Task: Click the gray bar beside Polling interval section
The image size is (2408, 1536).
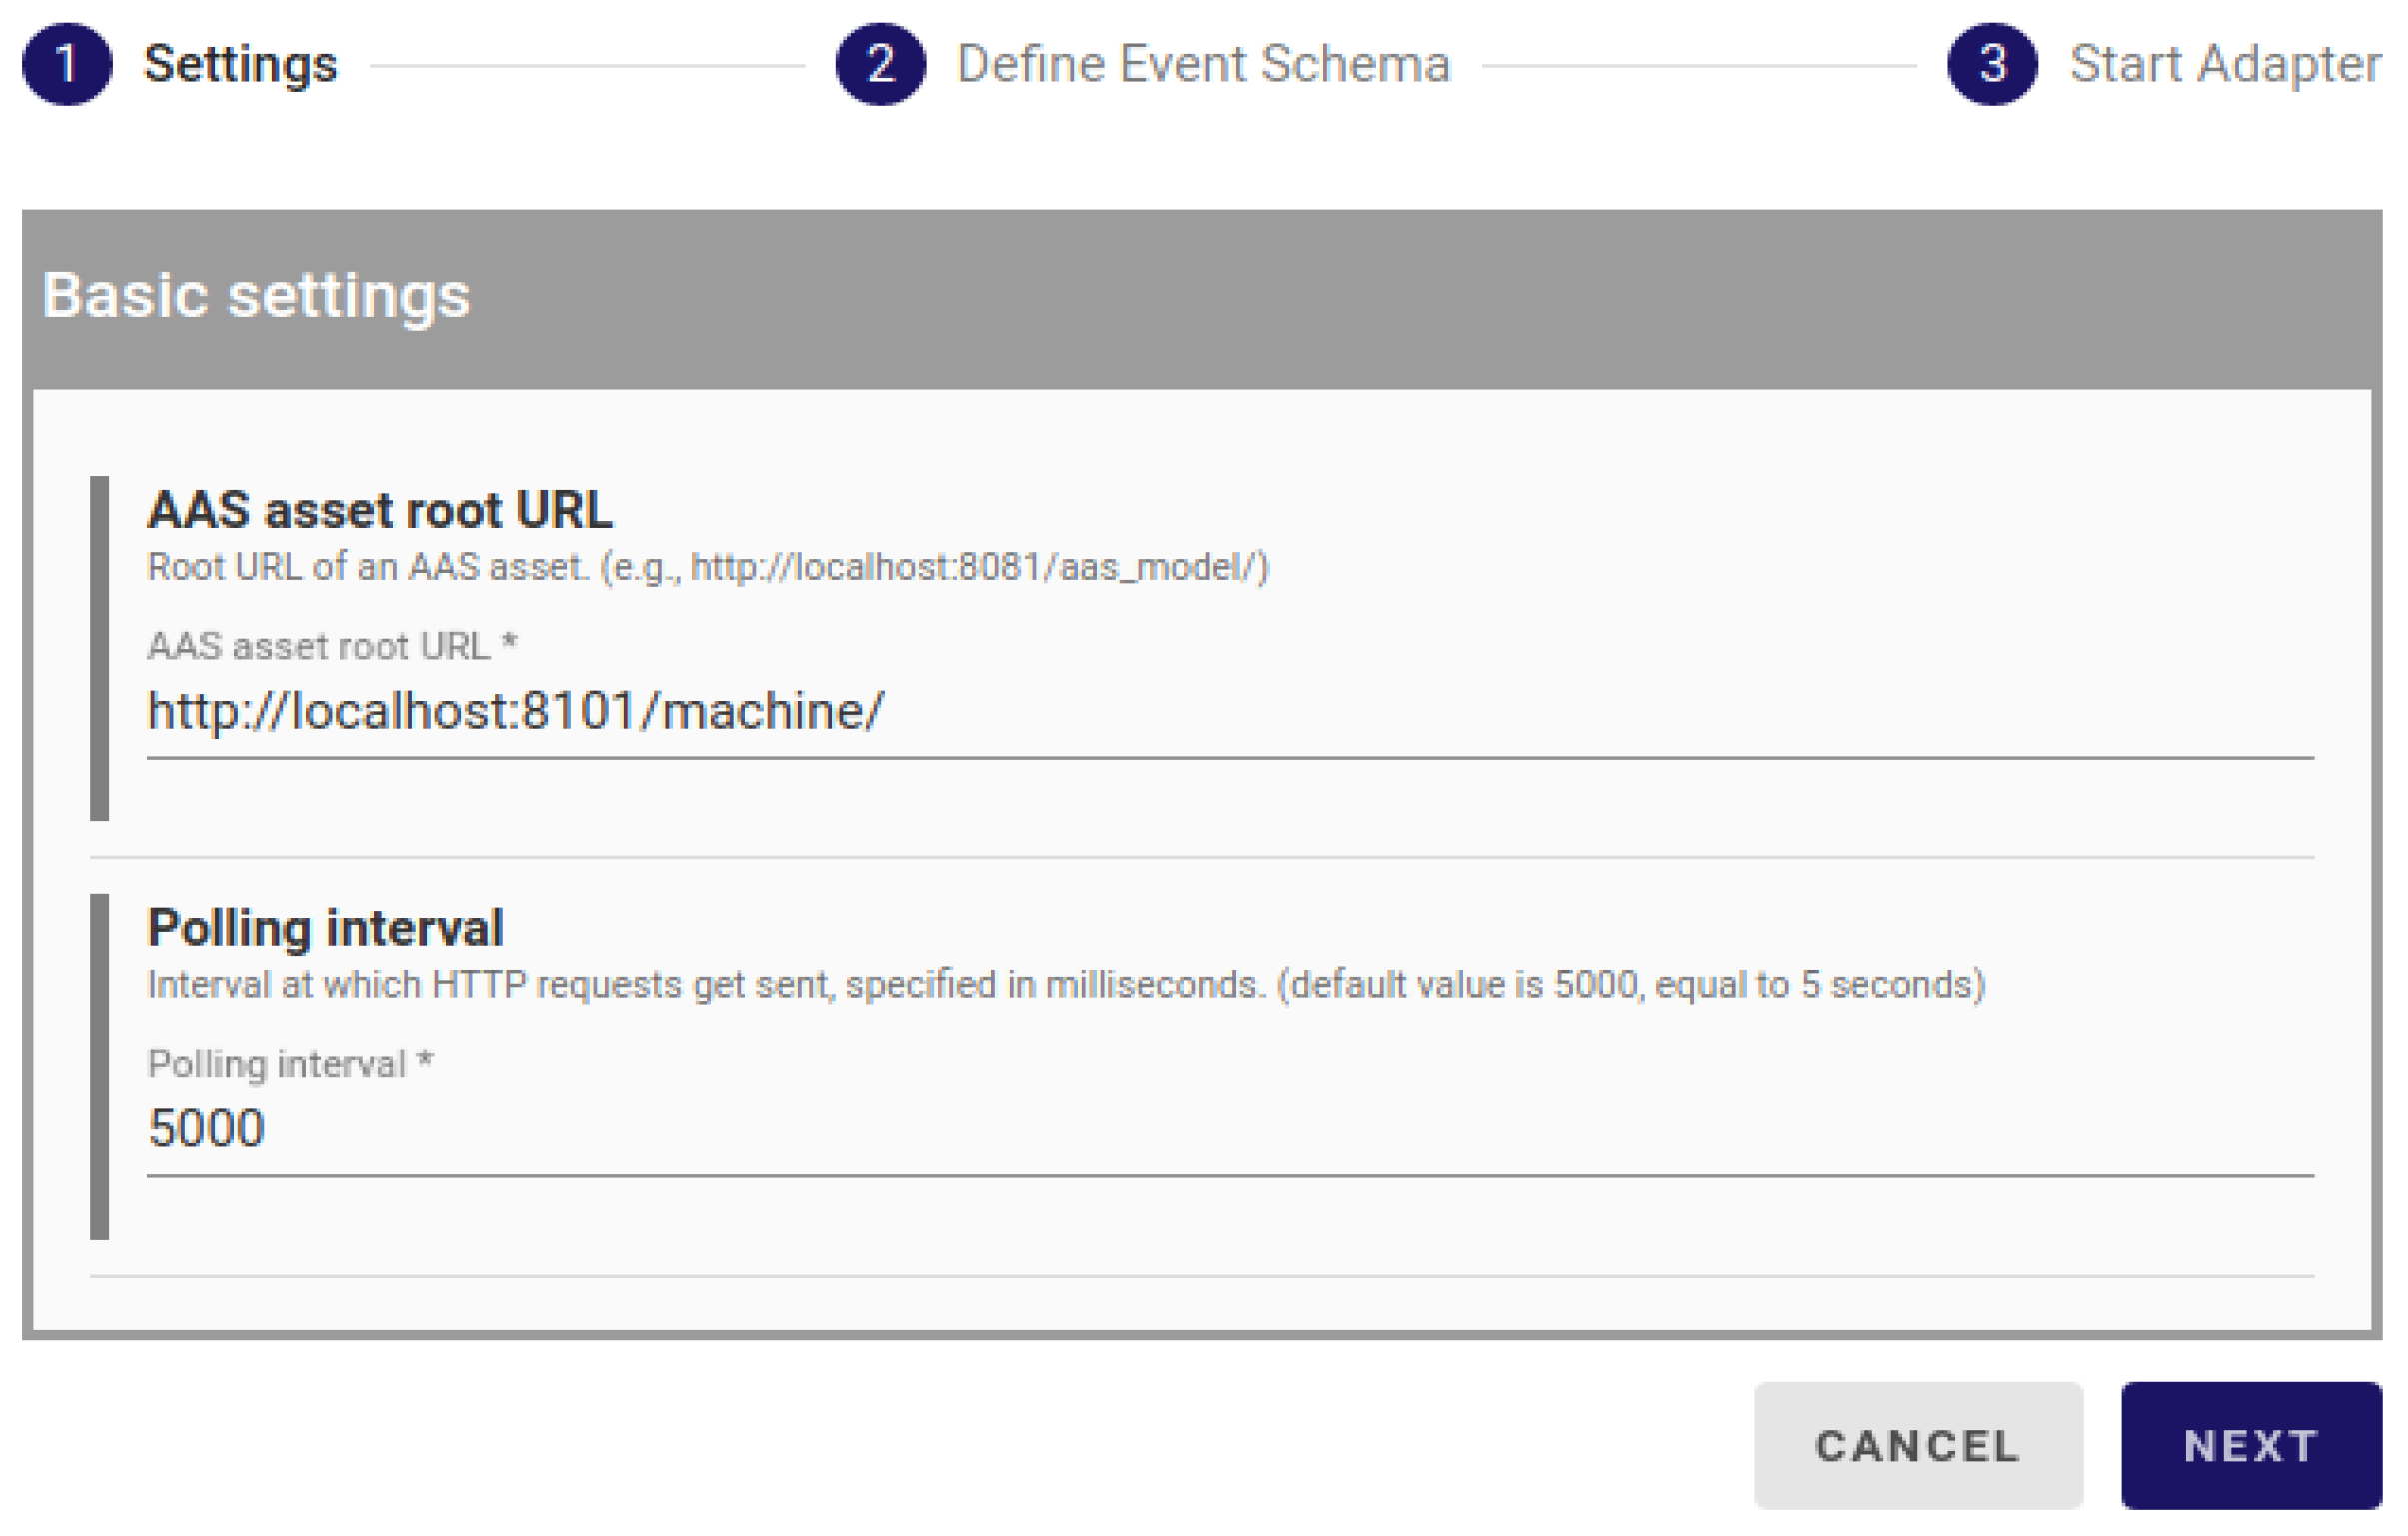Action: pos(100,1067)
